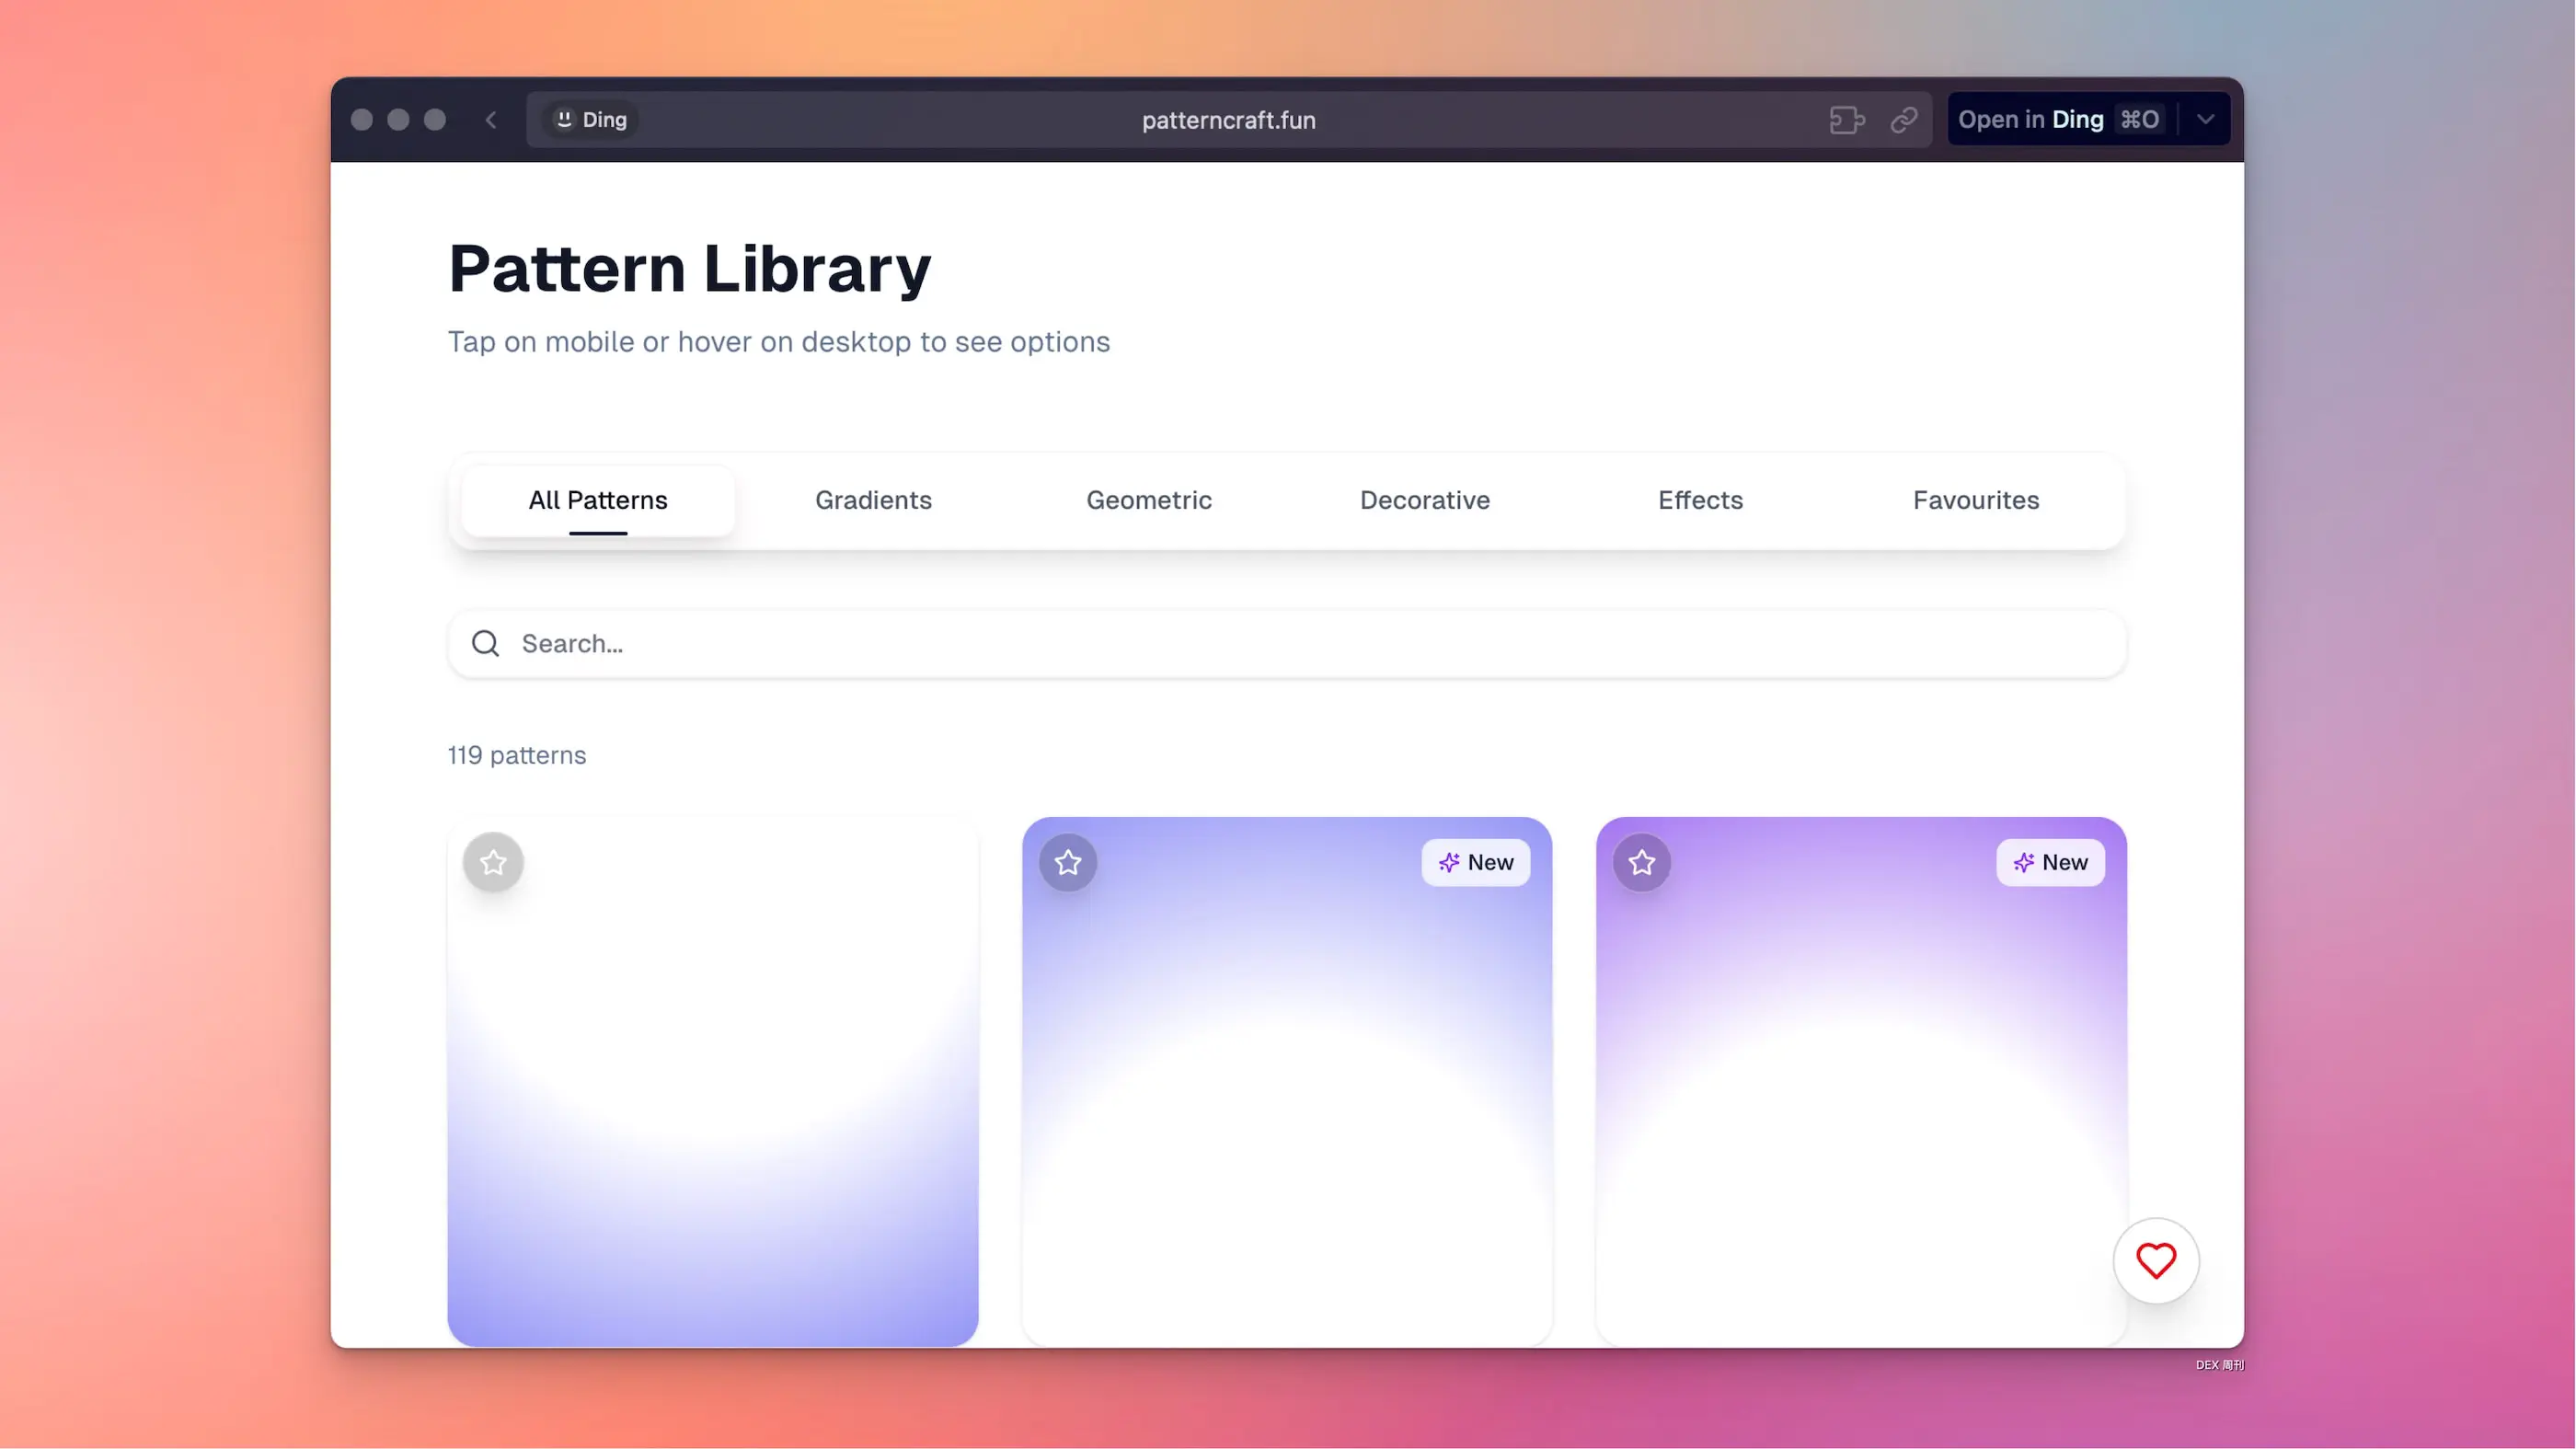Favourite the first pattern with star toggle
Screen dimensions: 2576x1449
tap(493, 862)
